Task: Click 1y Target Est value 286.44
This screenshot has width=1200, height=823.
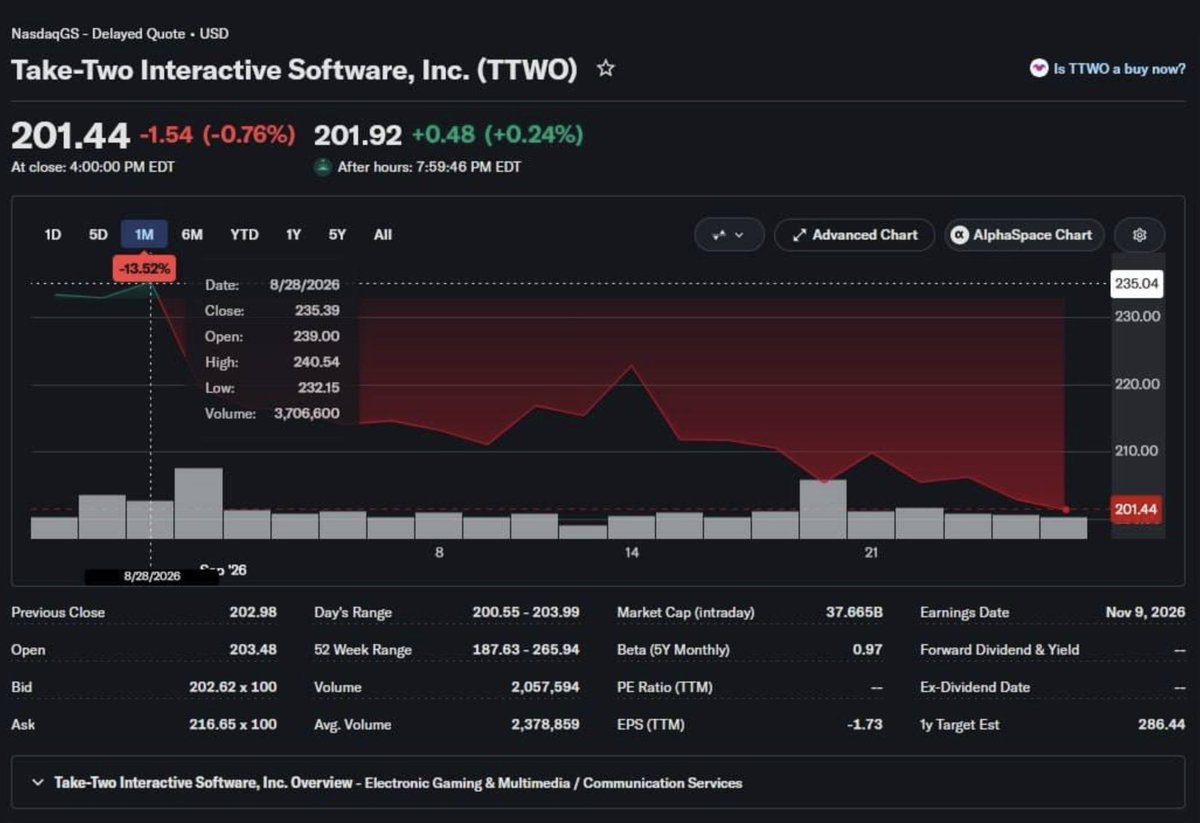Action: click(x=1162, y=724)
